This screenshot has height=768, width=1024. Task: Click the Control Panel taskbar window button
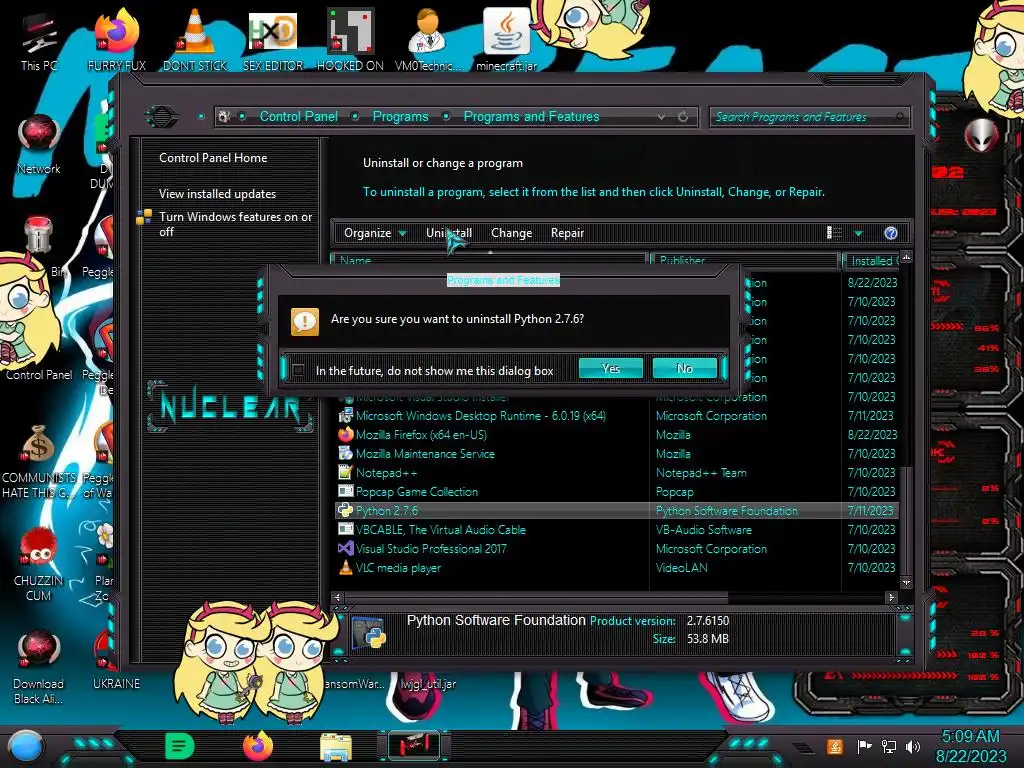[x=413, y=746]
